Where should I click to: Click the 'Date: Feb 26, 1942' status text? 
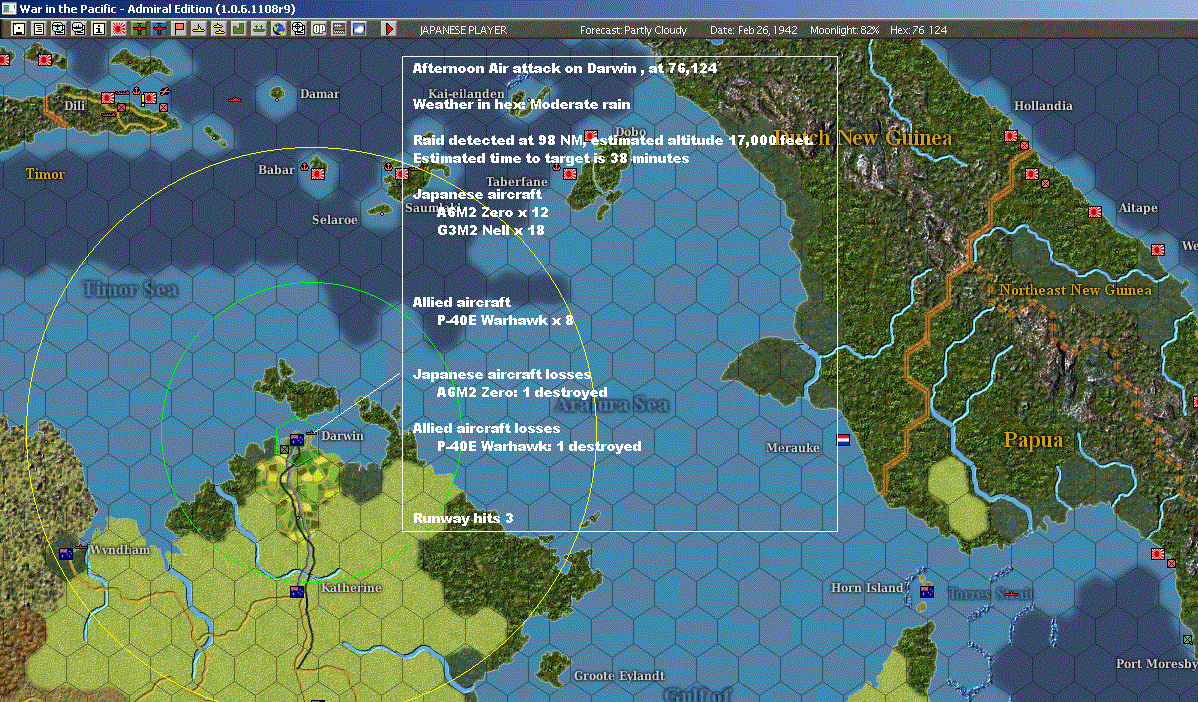click(753, 30)
